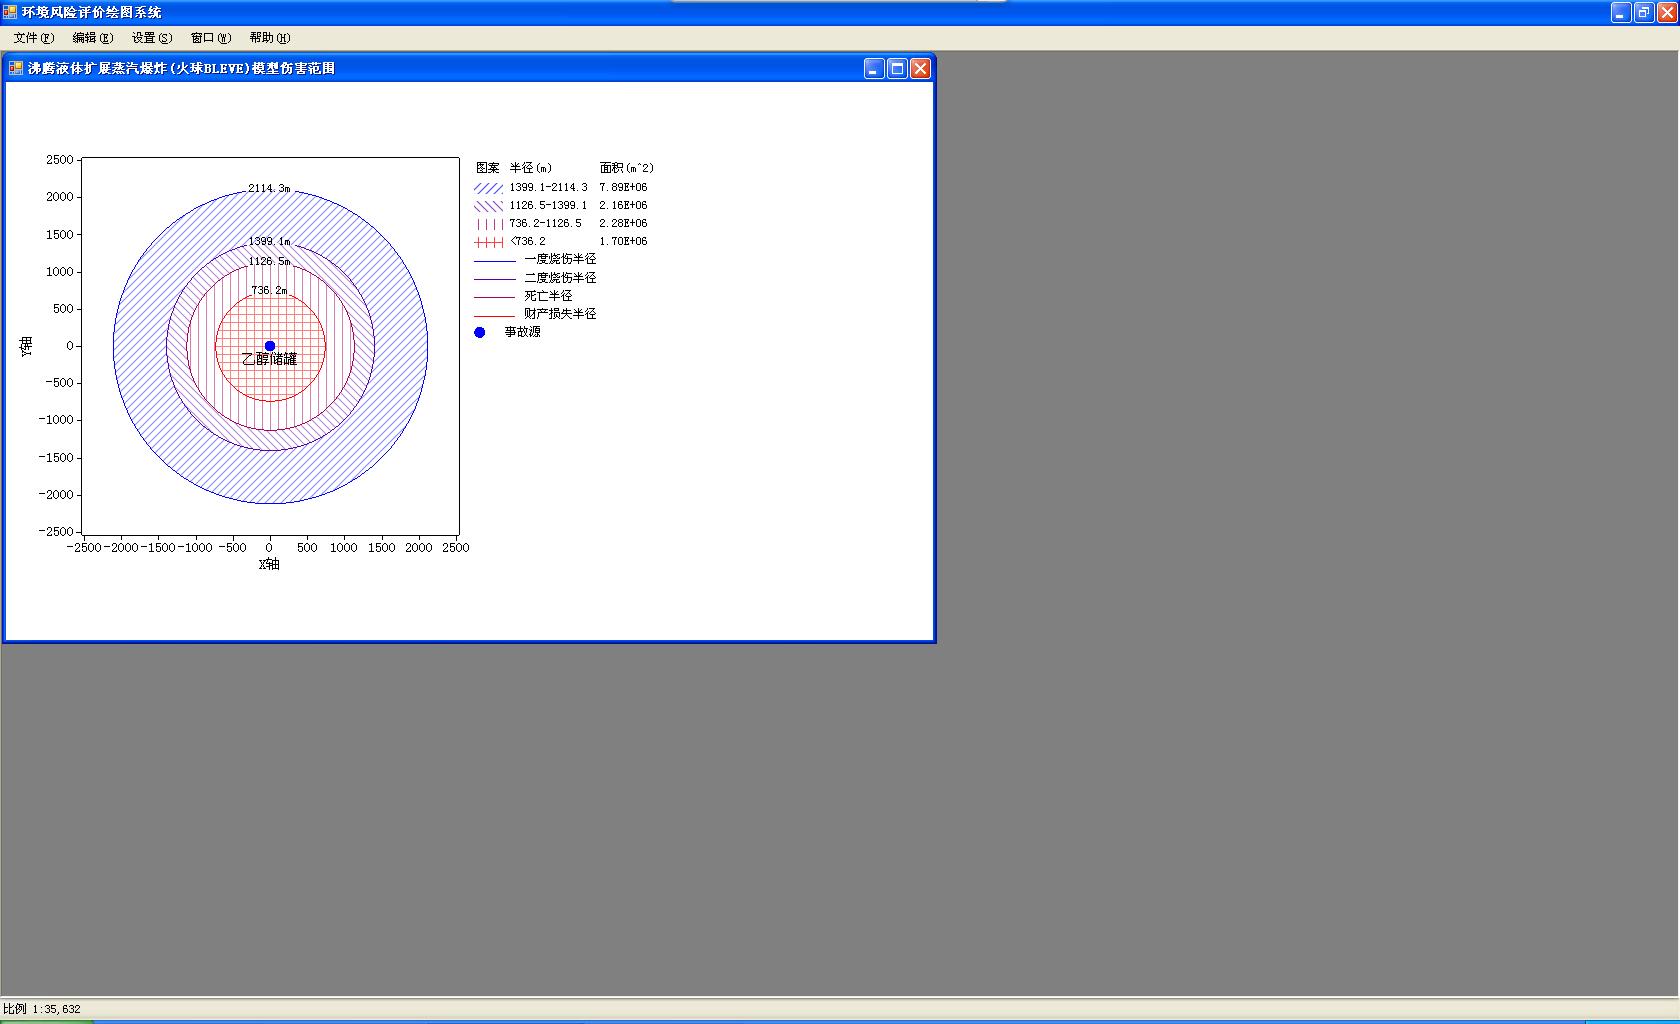Viewport: 1680px width, 1024px height.
Task: Click the legend hatch swatch for 1399.1-2114.3
Action: pos(488,188)
